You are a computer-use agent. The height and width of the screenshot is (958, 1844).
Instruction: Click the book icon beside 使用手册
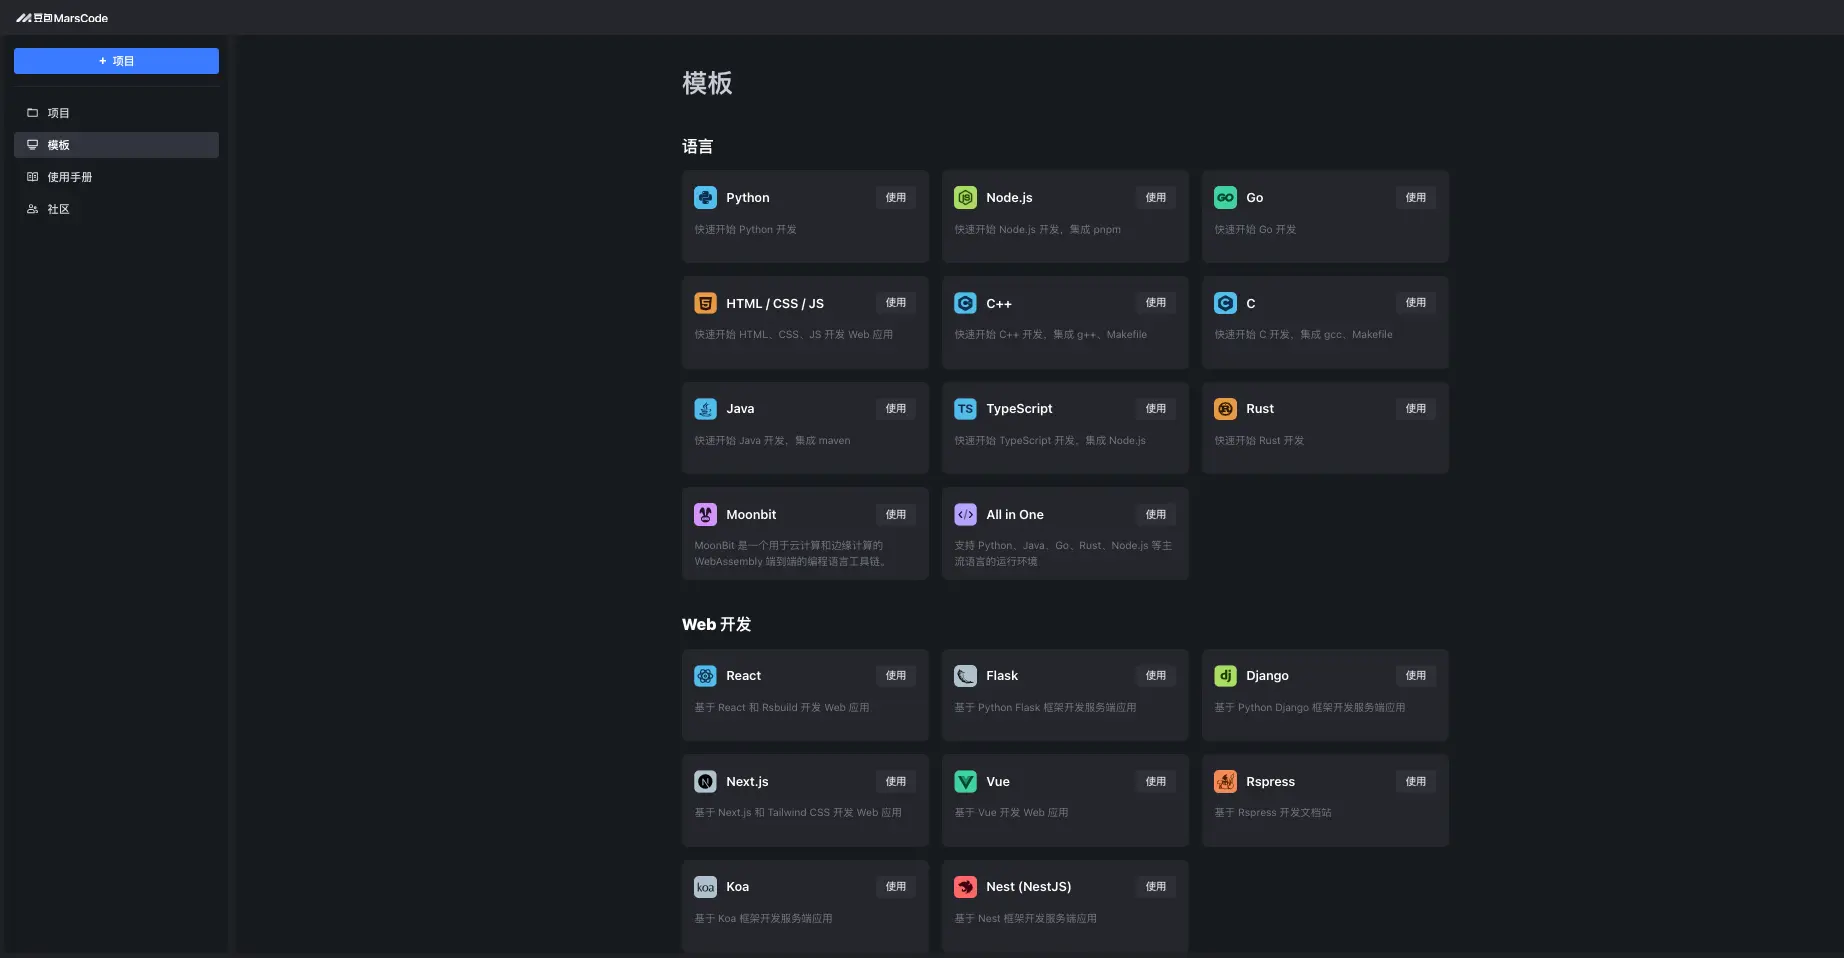32,177
